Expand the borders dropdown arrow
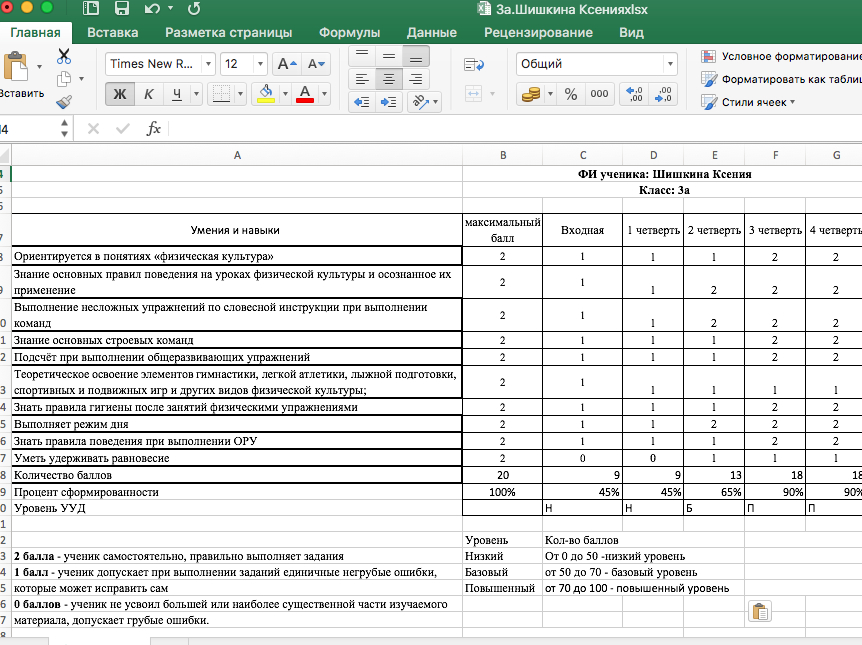Viewport: 862px width, 645px height. pos(240,94)
